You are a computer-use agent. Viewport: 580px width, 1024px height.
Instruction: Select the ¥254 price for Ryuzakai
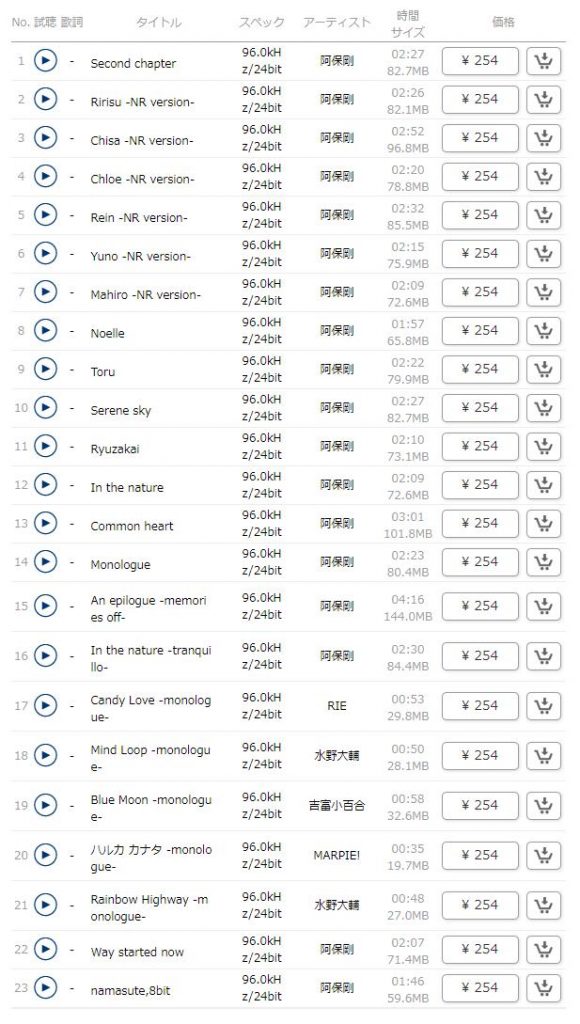[480, 446]
